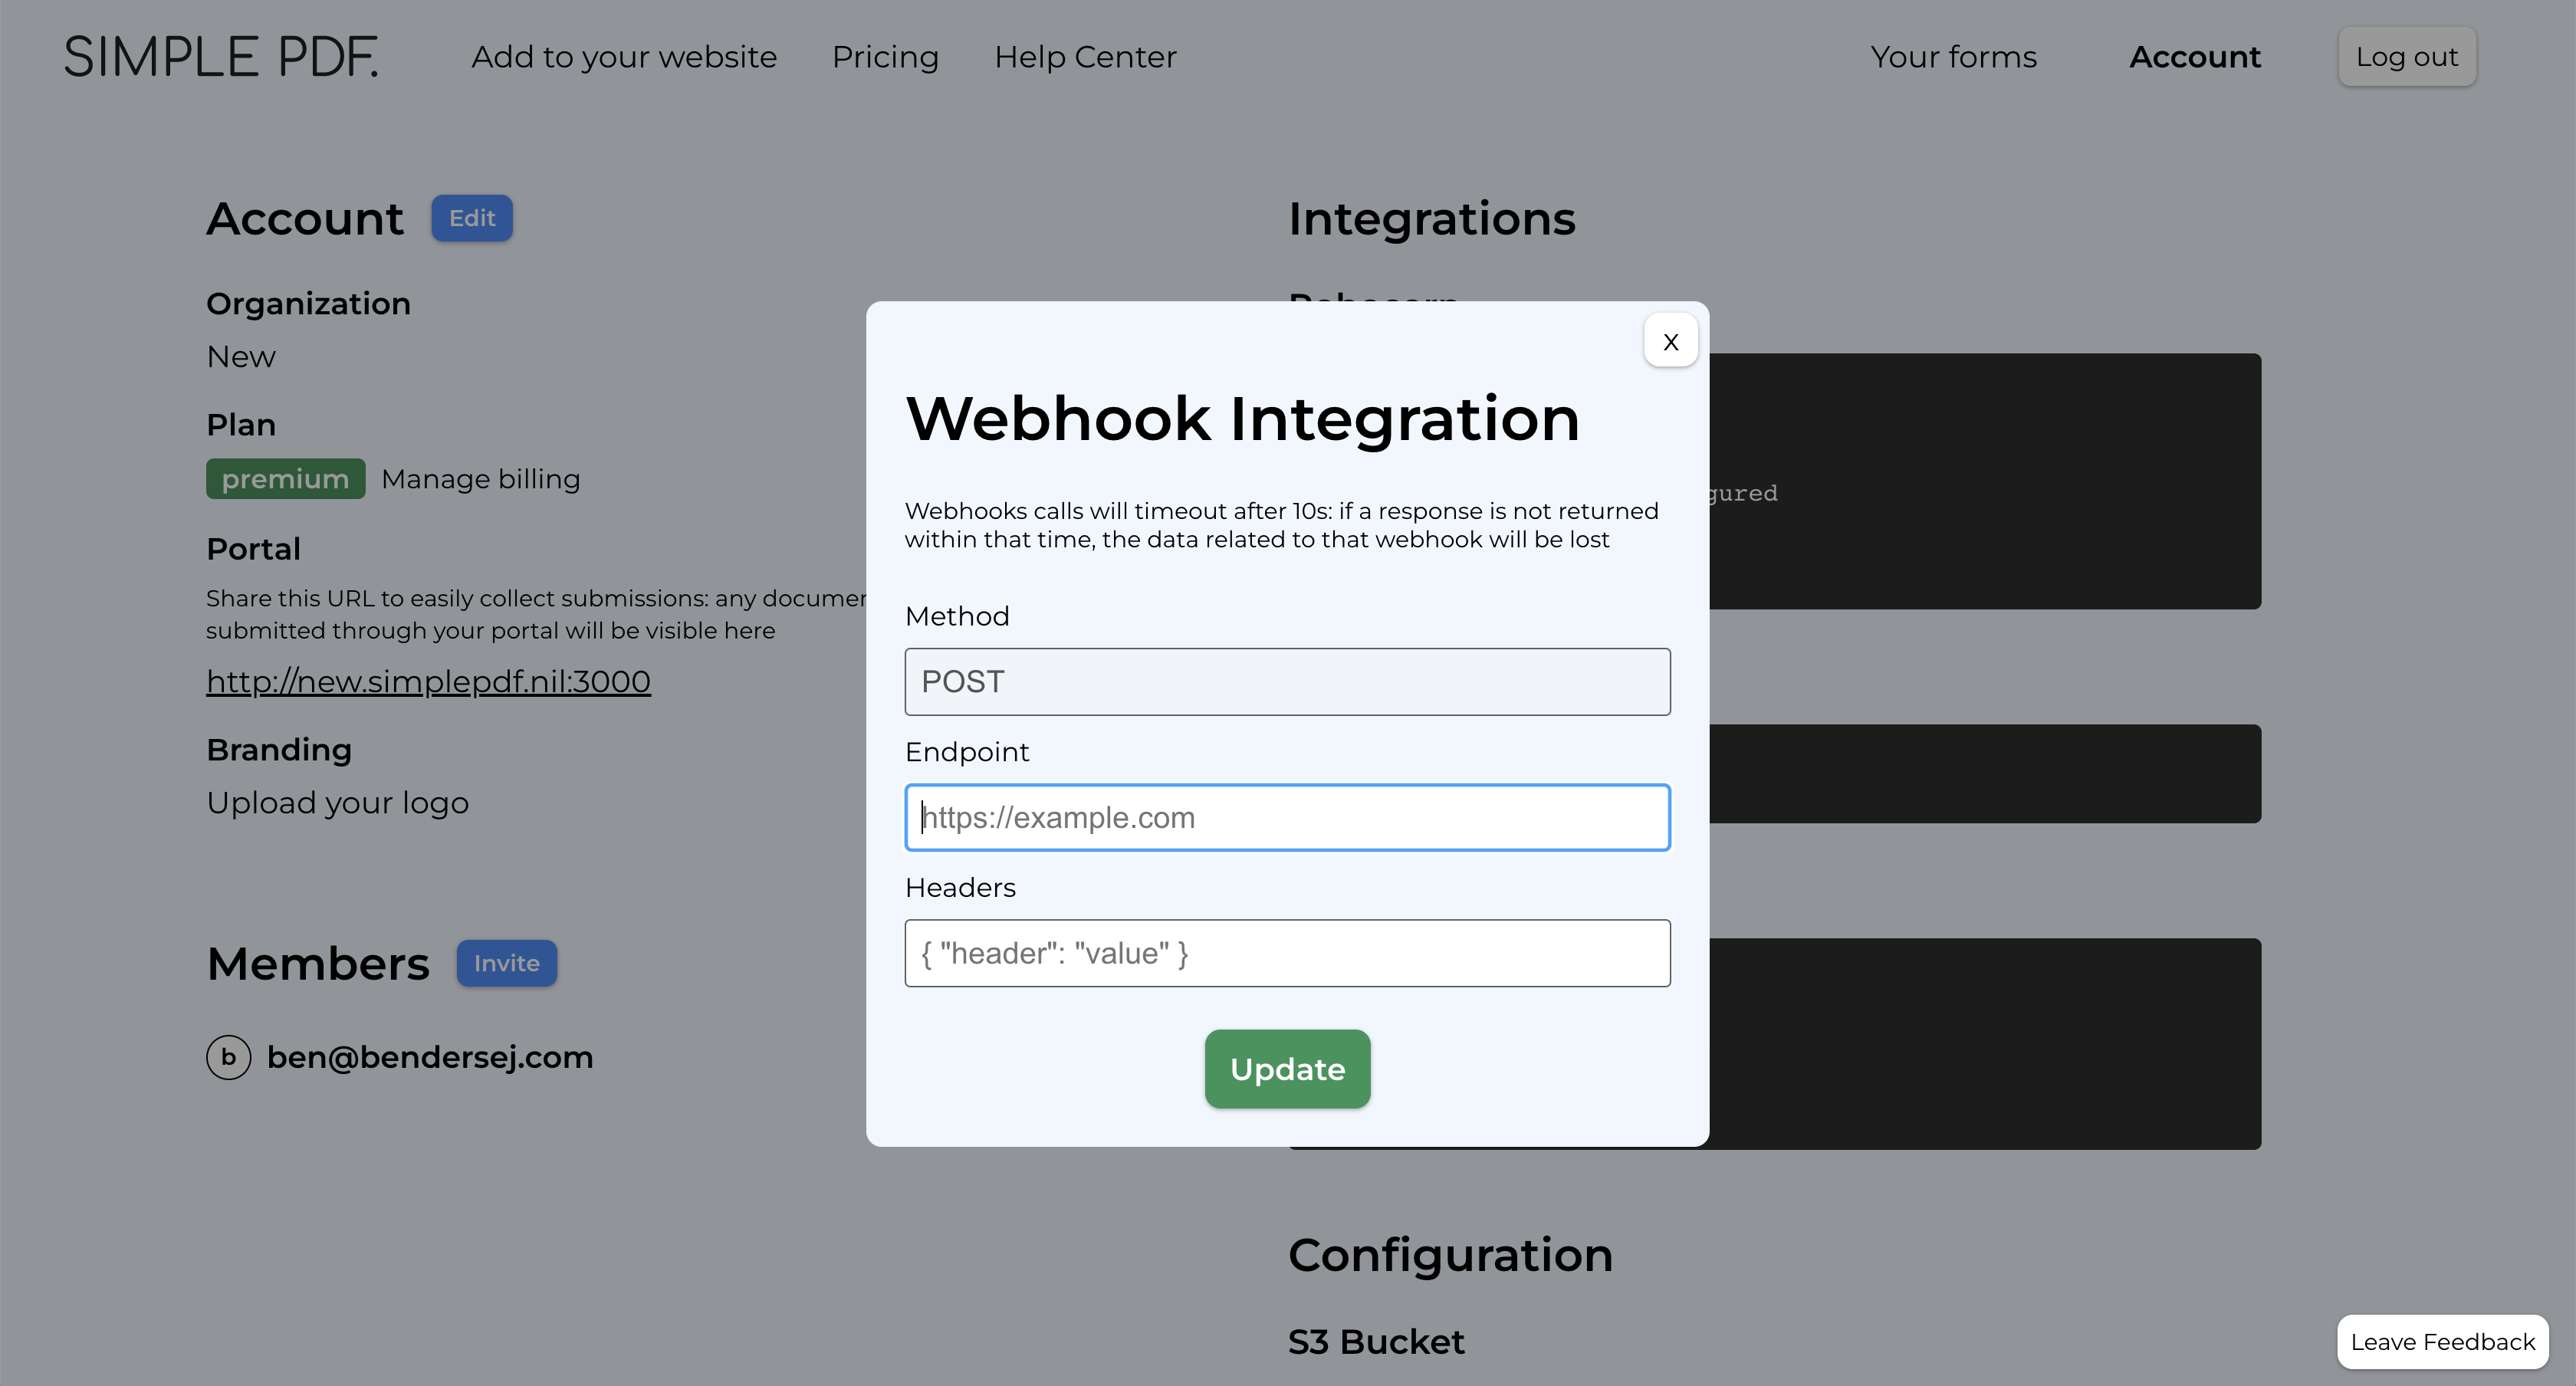Click the member avatar circle icon
Image resolution: width=2576 pixels, height=1386 pixels.
pos(228,1057)
